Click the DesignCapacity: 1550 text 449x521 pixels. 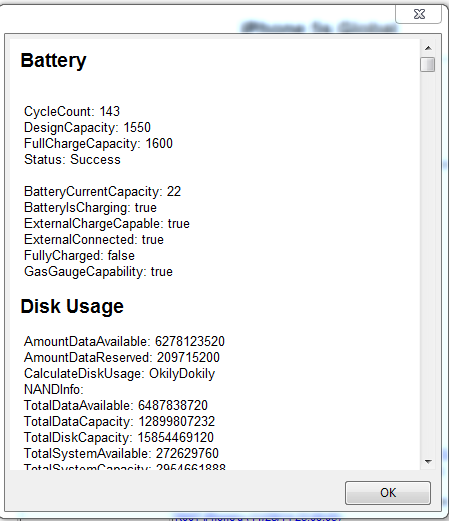click(87, 127)
